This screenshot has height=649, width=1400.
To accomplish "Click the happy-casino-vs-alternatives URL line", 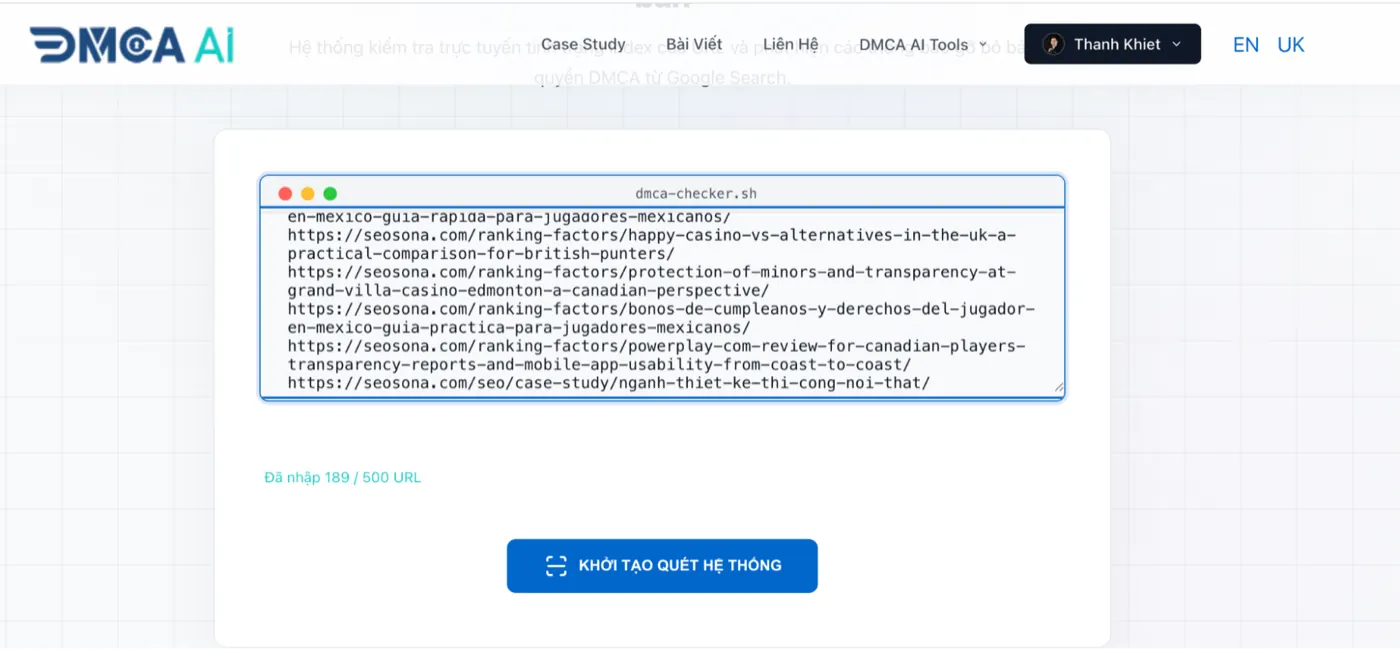I will [652, 244].
